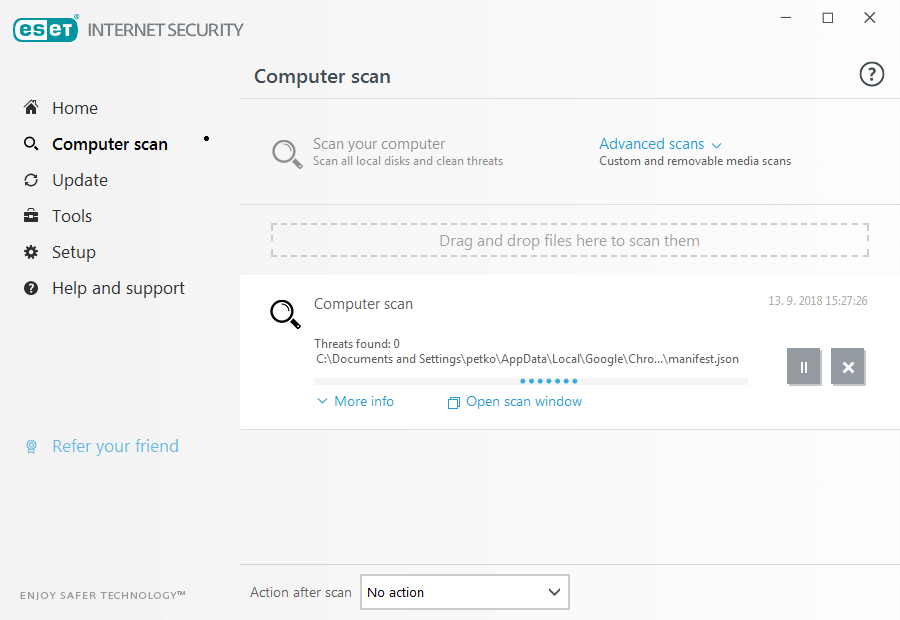Click the Open scan window icon
The height and width of the screenshot is (620, 900).
point(453,402)
